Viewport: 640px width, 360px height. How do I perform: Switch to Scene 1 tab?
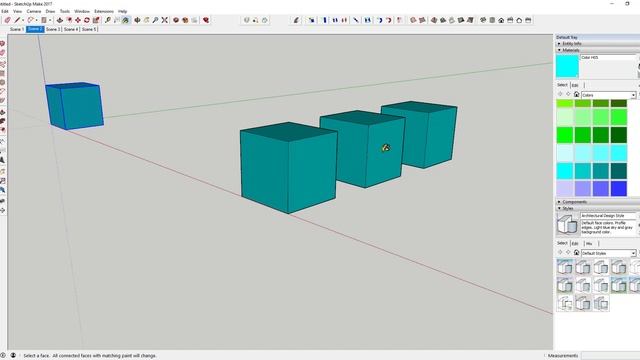click(x=17, y=29)
